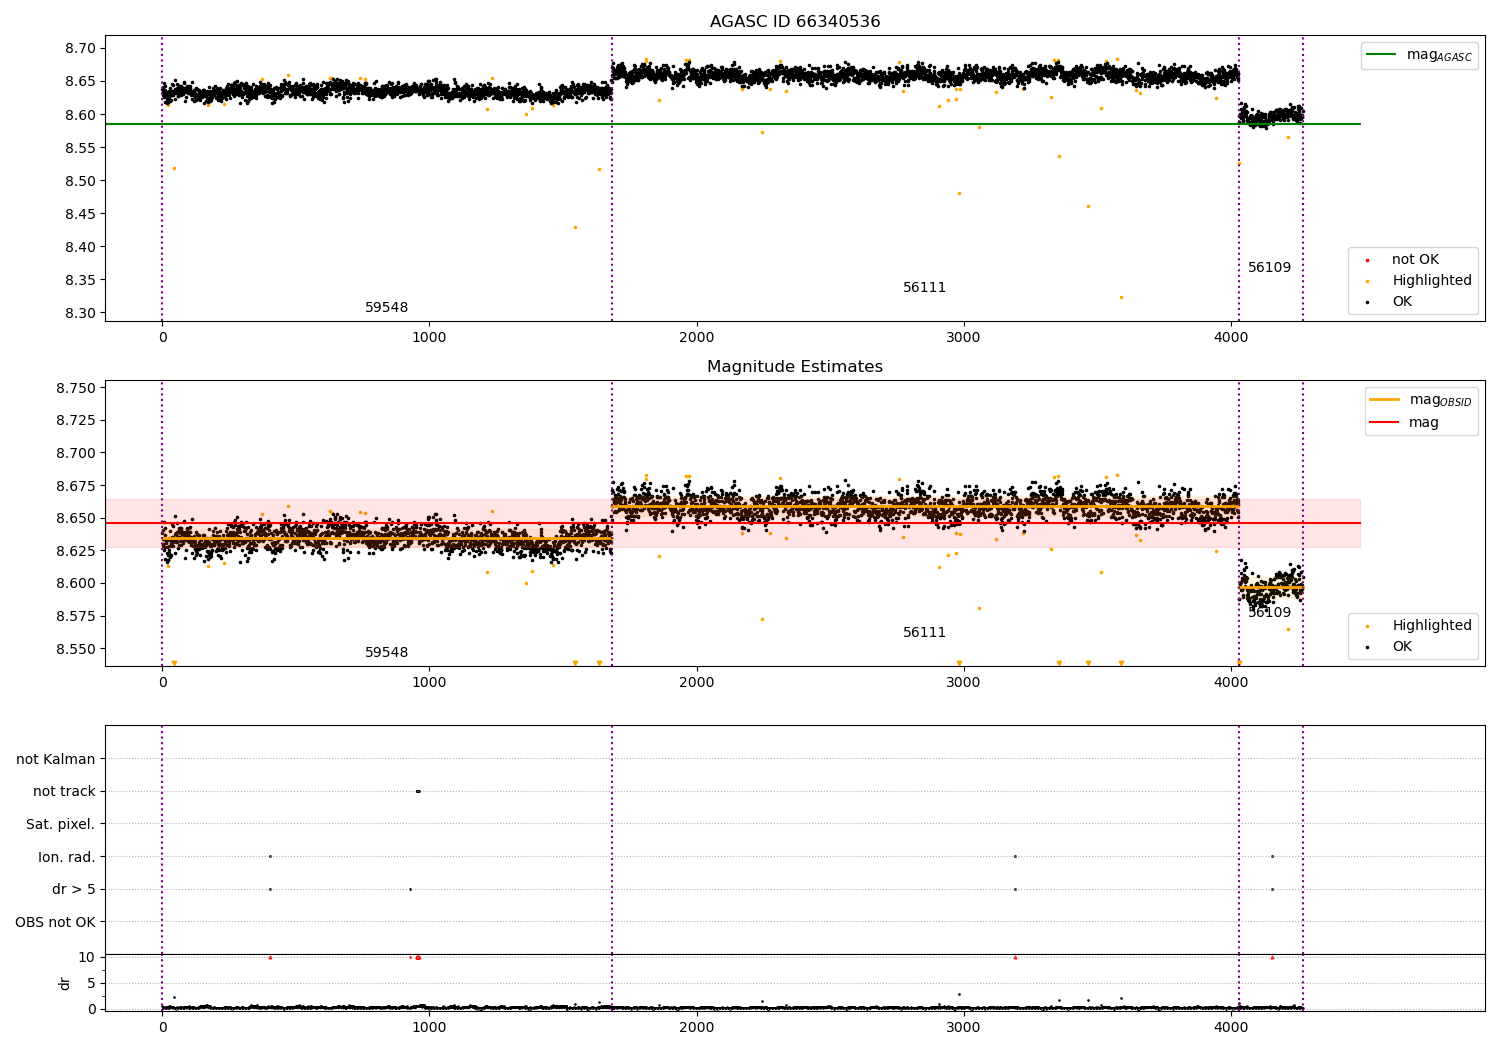Click OBSID label 56109 in the top plot

[1269, 268]
